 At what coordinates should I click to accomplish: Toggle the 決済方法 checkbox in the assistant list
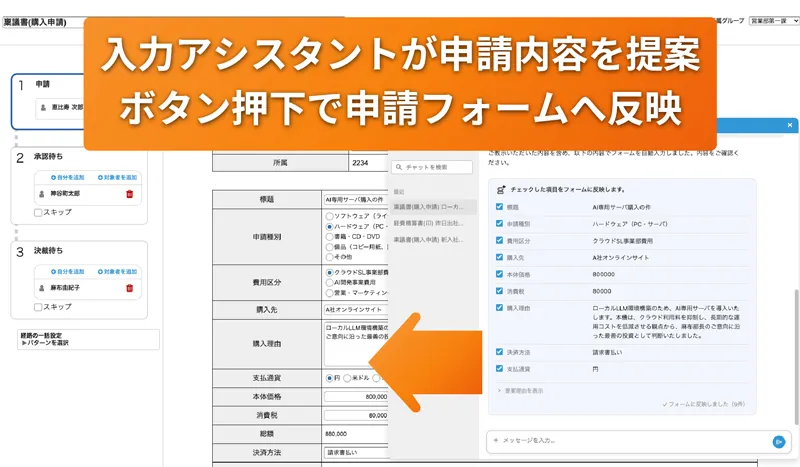point(499,352)
